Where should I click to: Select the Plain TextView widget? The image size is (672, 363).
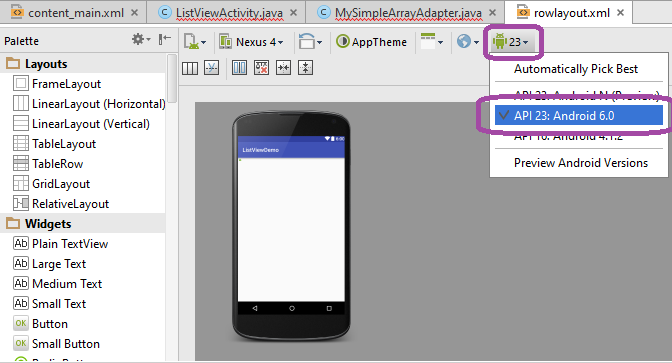click(x=60, y=244)
